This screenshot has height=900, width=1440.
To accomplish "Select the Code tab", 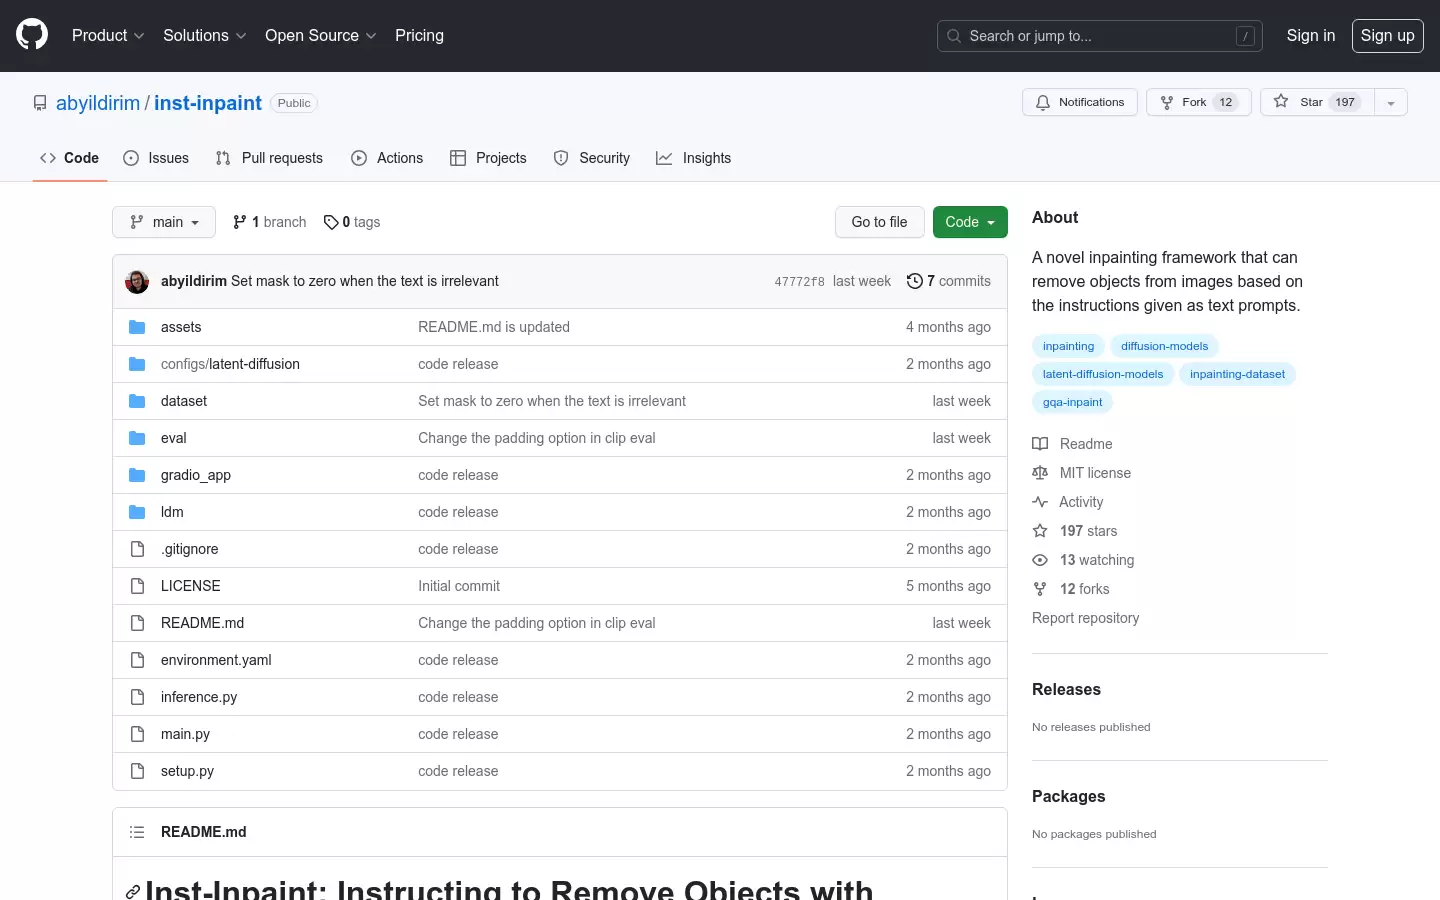I will 70,158.
